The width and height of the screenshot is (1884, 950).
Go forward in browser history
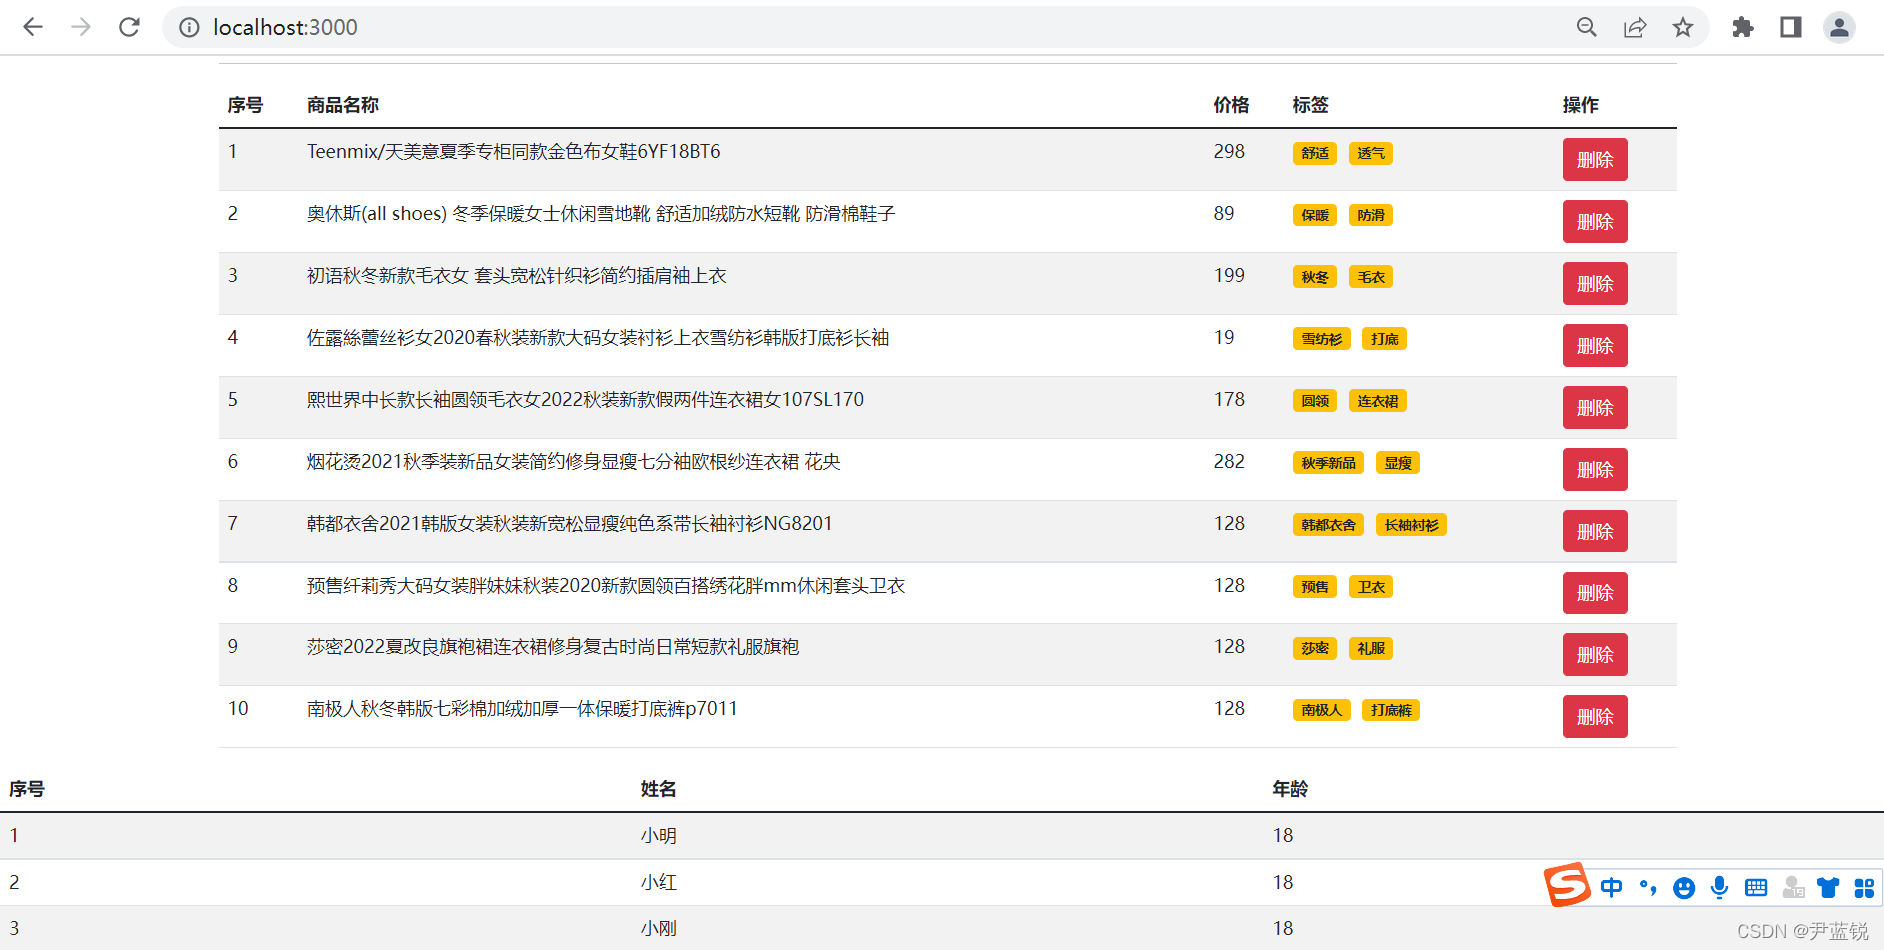[81, 27]
